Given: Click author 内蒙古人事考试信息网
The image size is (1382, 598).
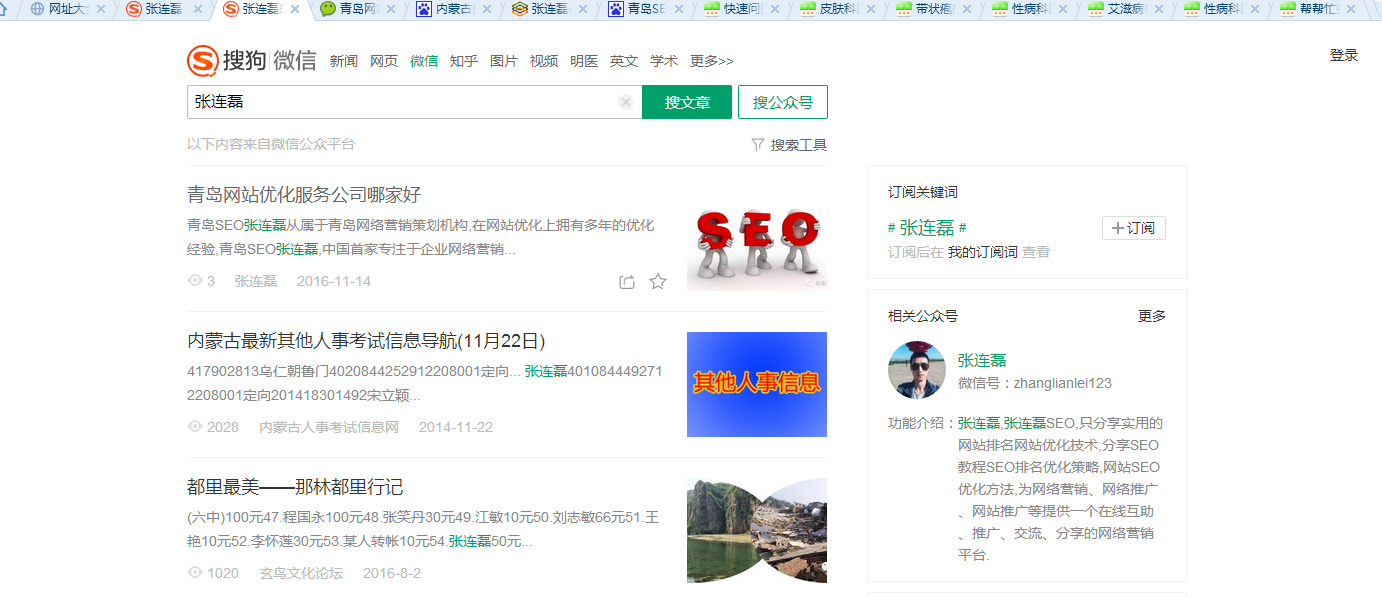Looking at the screenshot, I should (329, 427).
